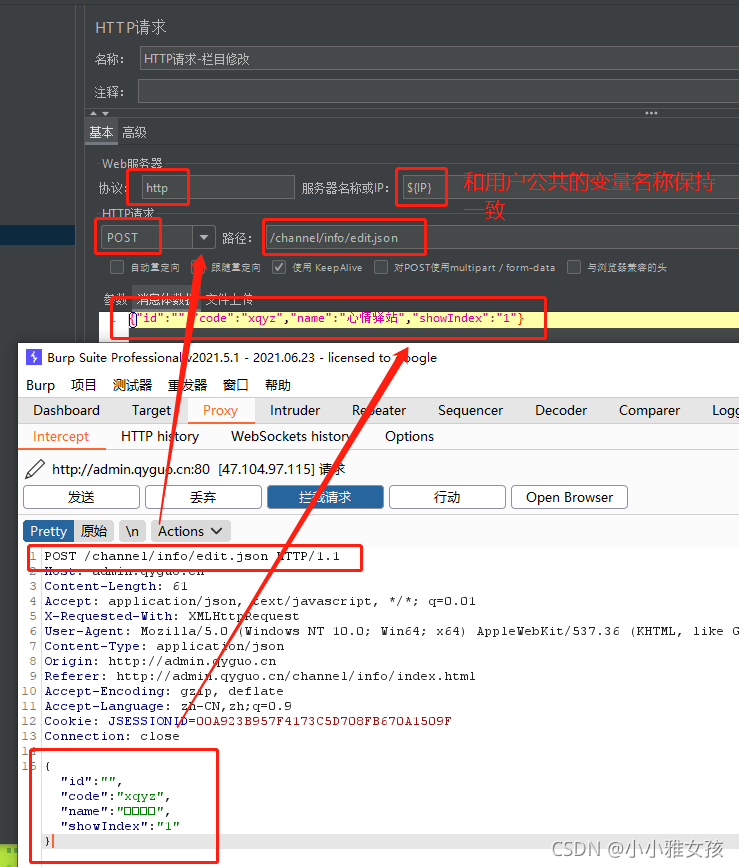This screenshot has height=867, width=739.
Task: Click the Open Browser button
Action: tap(569, 497)
